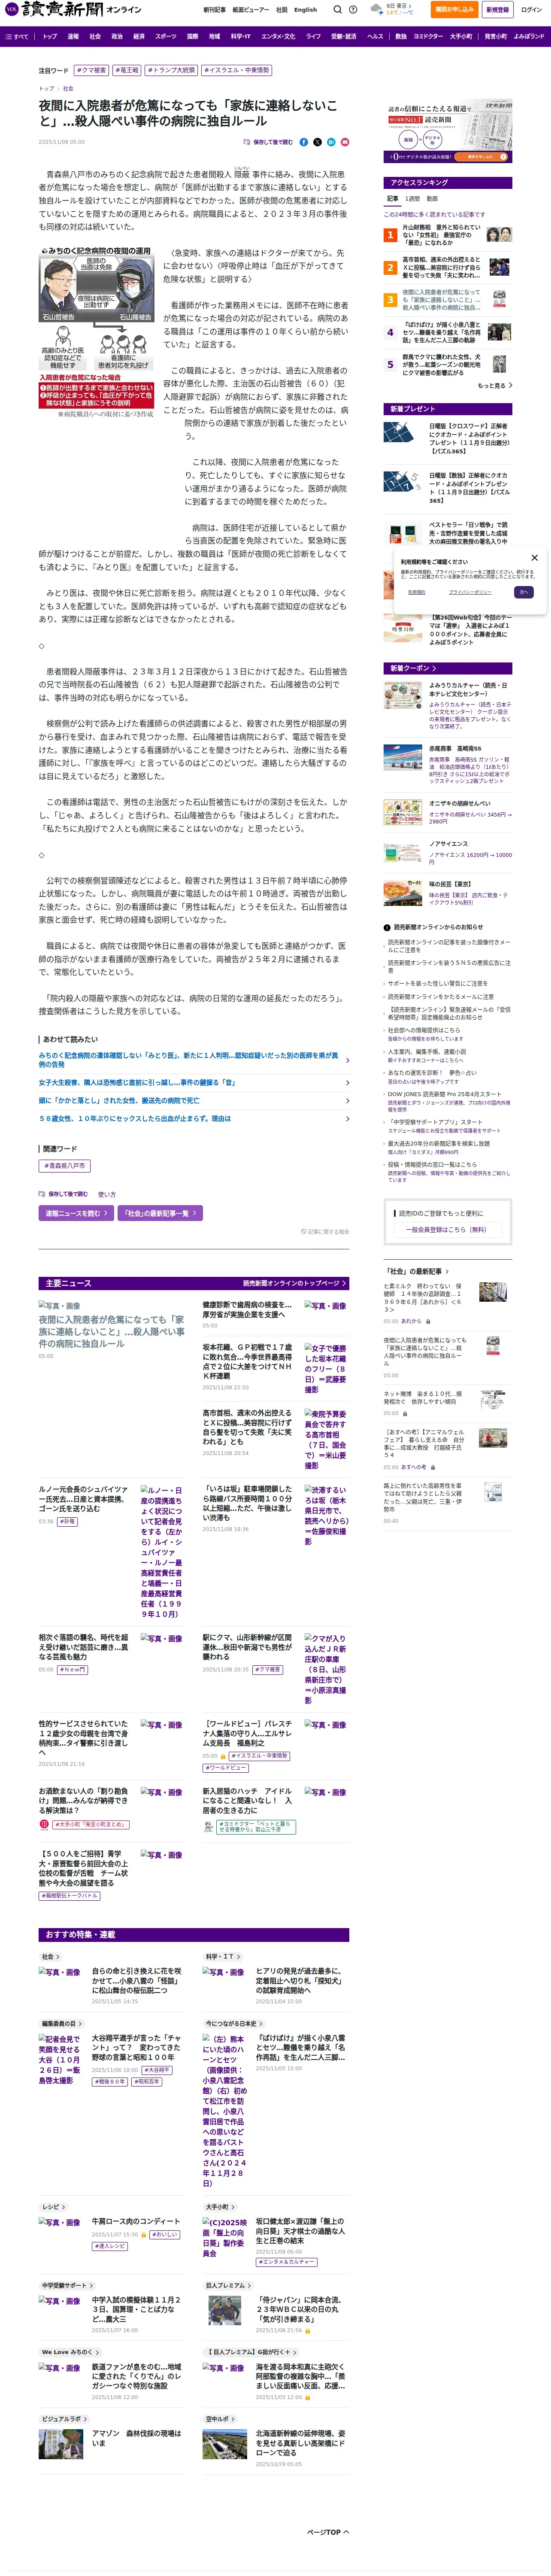Select the 1週間 ranking tab
The image size is (551, 2576).
pos(412,199)
